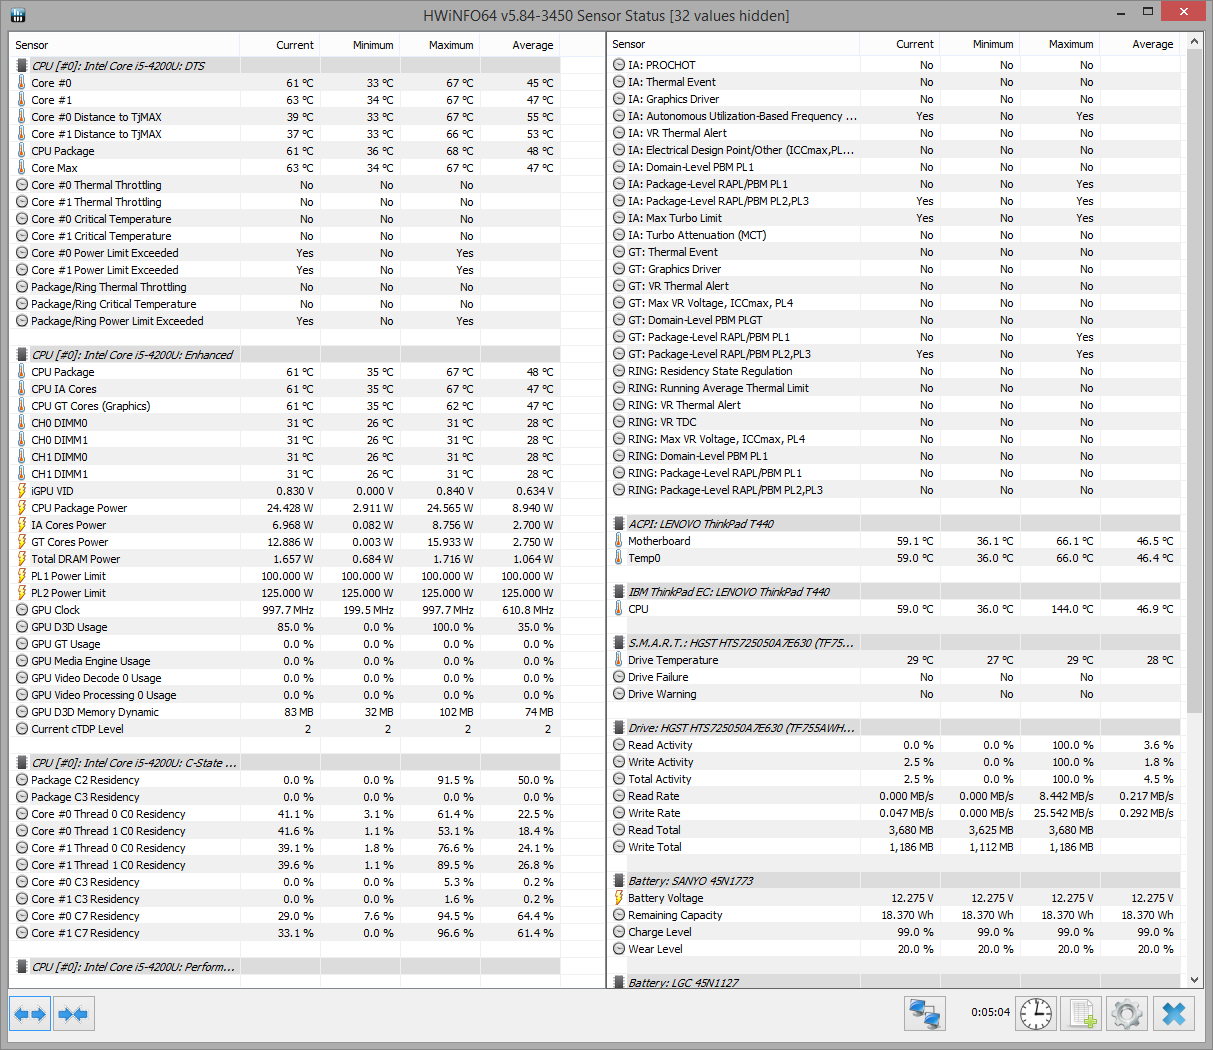Select Total DRAM Power row
1213x1050 pixels.
coord(285,559)
